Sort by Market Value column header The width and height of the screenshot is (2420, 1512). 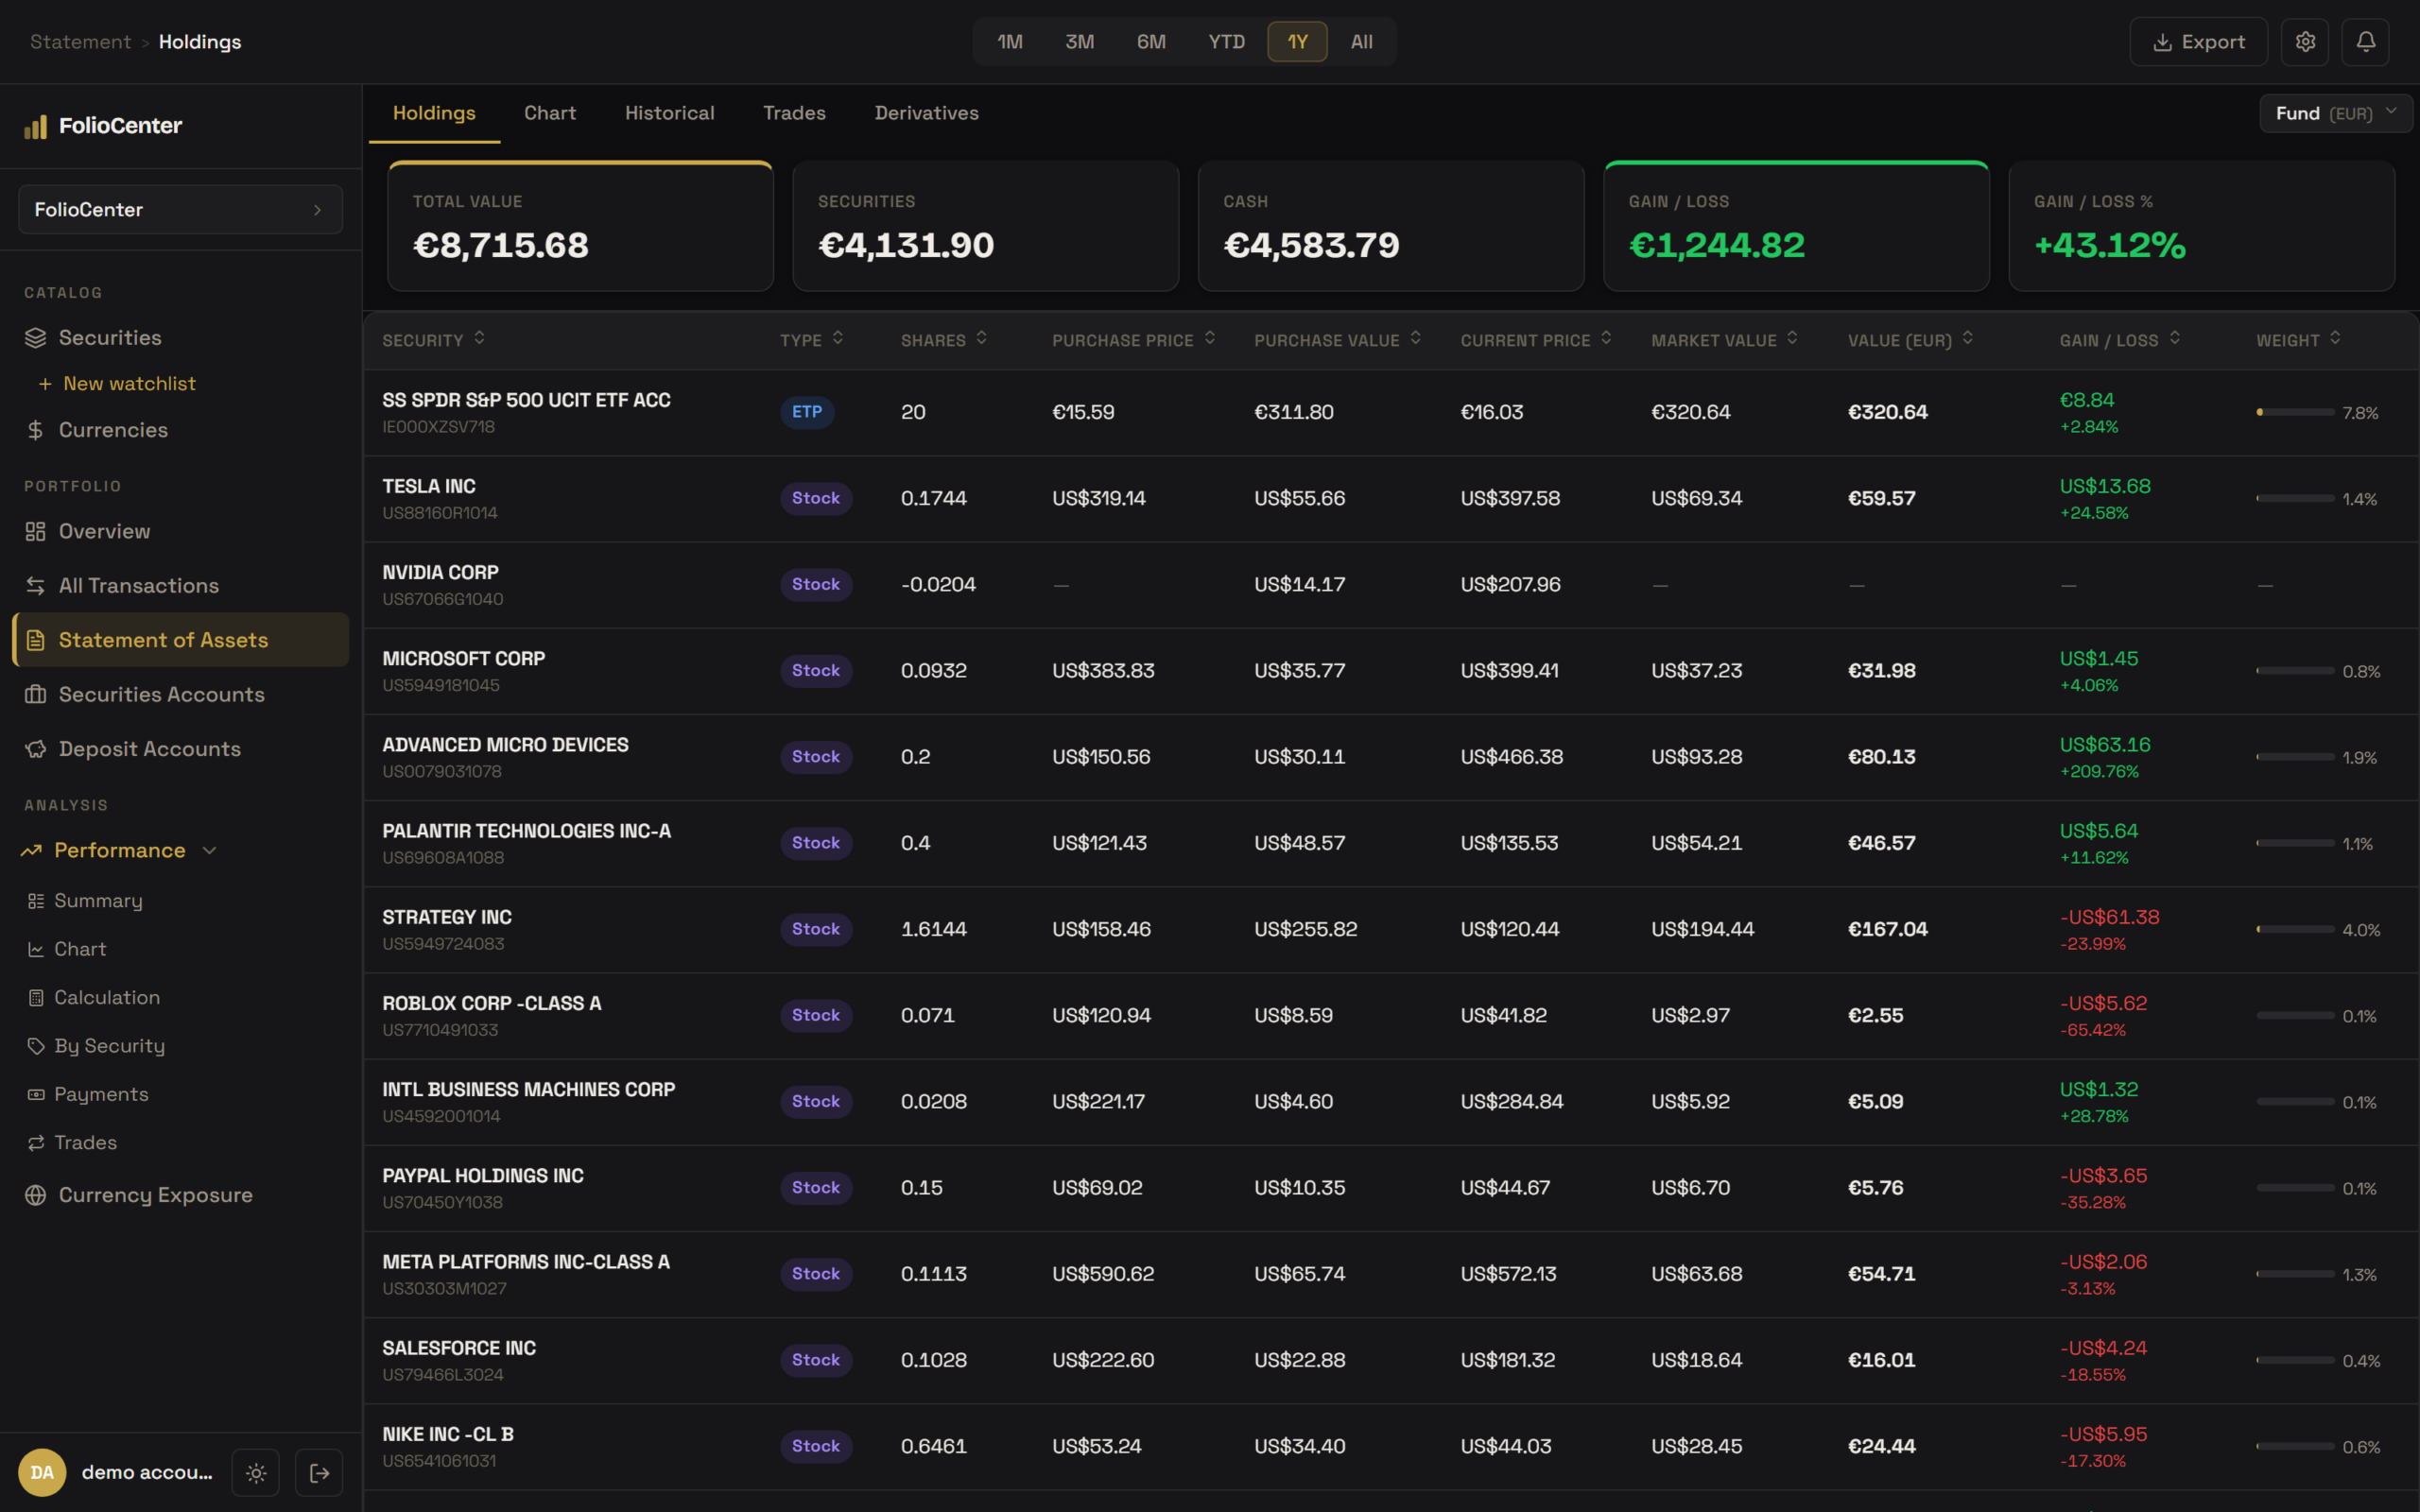click(x=1725, y=340)
